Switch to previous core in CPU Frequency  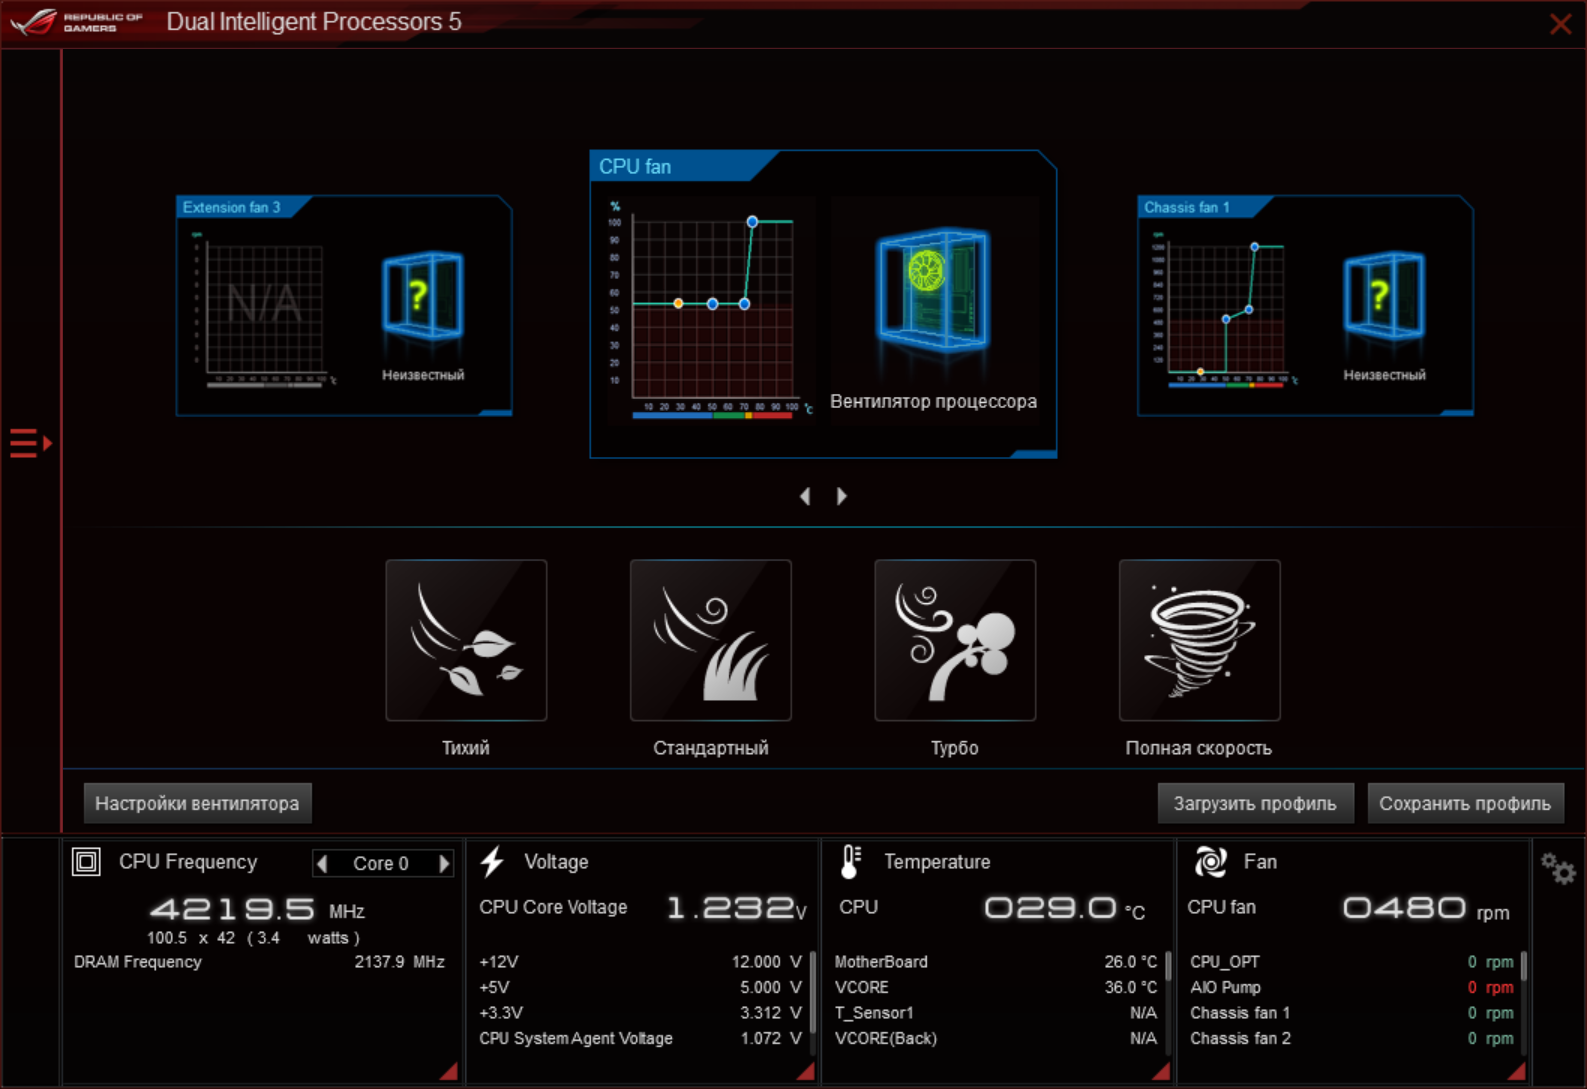point(322,863)
